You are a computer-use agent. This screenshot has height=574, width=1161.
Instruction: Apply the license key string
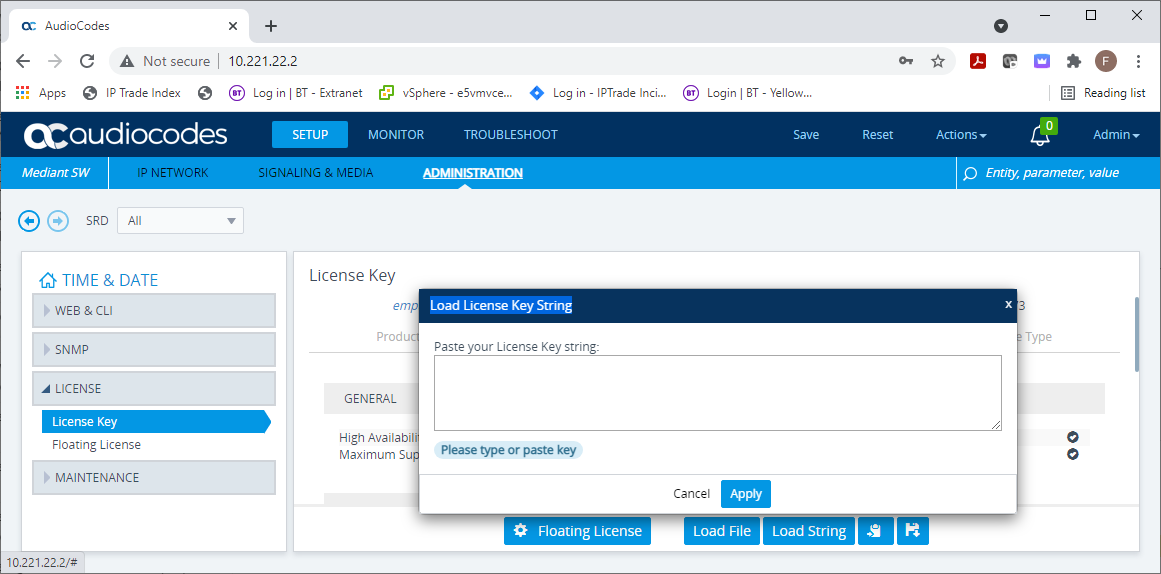tap(746, 494)
